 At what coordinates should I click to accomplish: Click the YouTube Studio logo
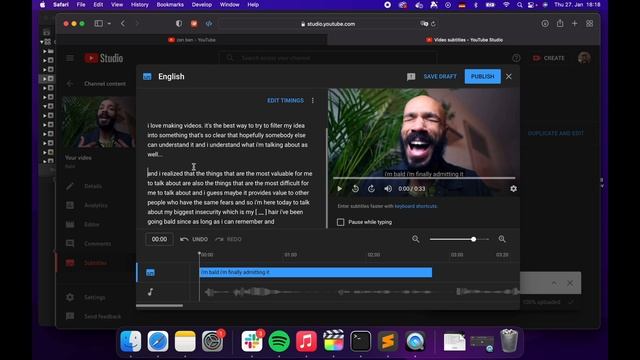[104, 58]
